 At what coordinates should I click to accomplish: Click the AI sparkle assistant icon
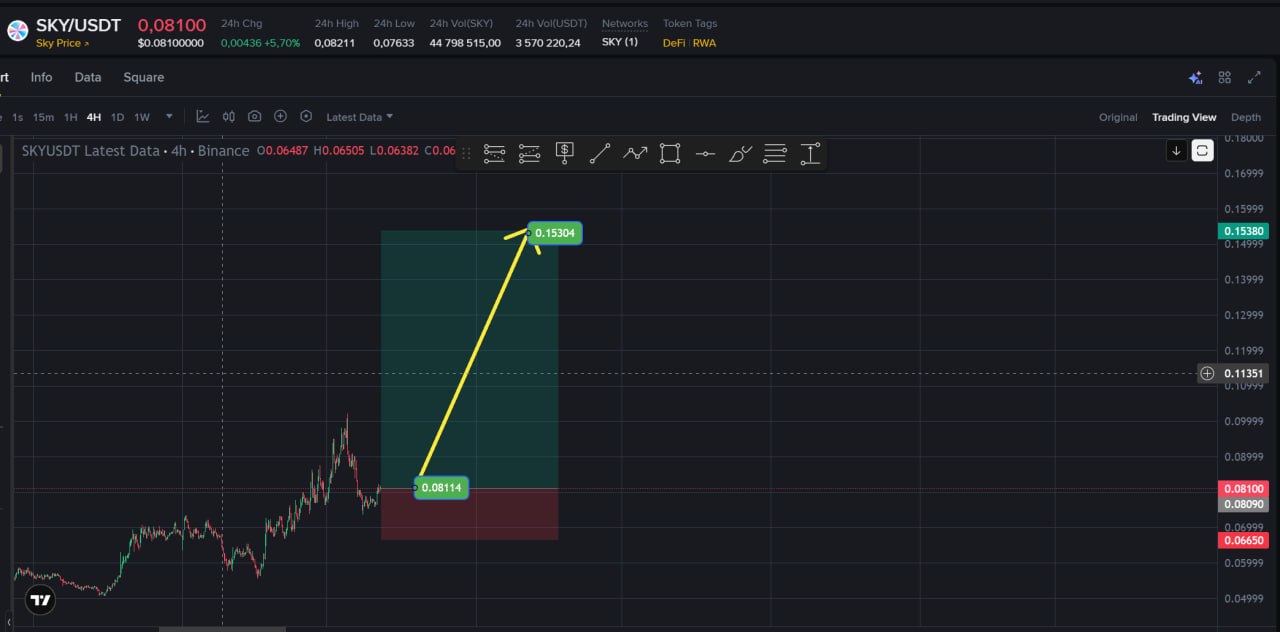point(1195,77)
